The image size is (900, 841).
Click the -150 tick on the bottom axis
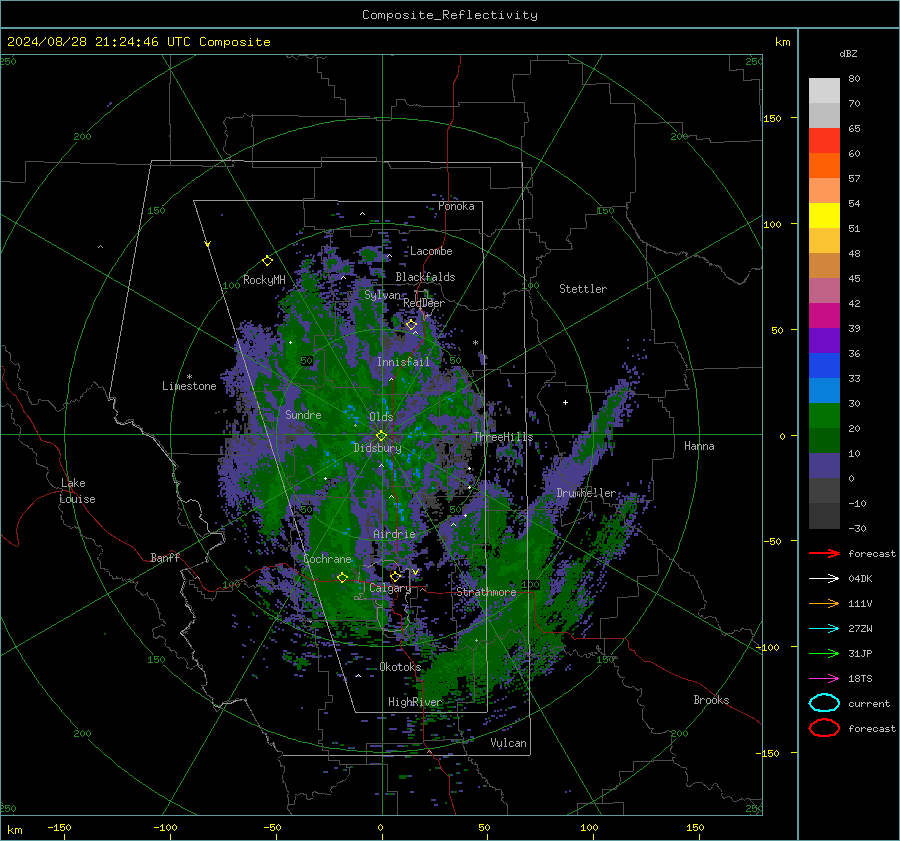click(59, 828)
